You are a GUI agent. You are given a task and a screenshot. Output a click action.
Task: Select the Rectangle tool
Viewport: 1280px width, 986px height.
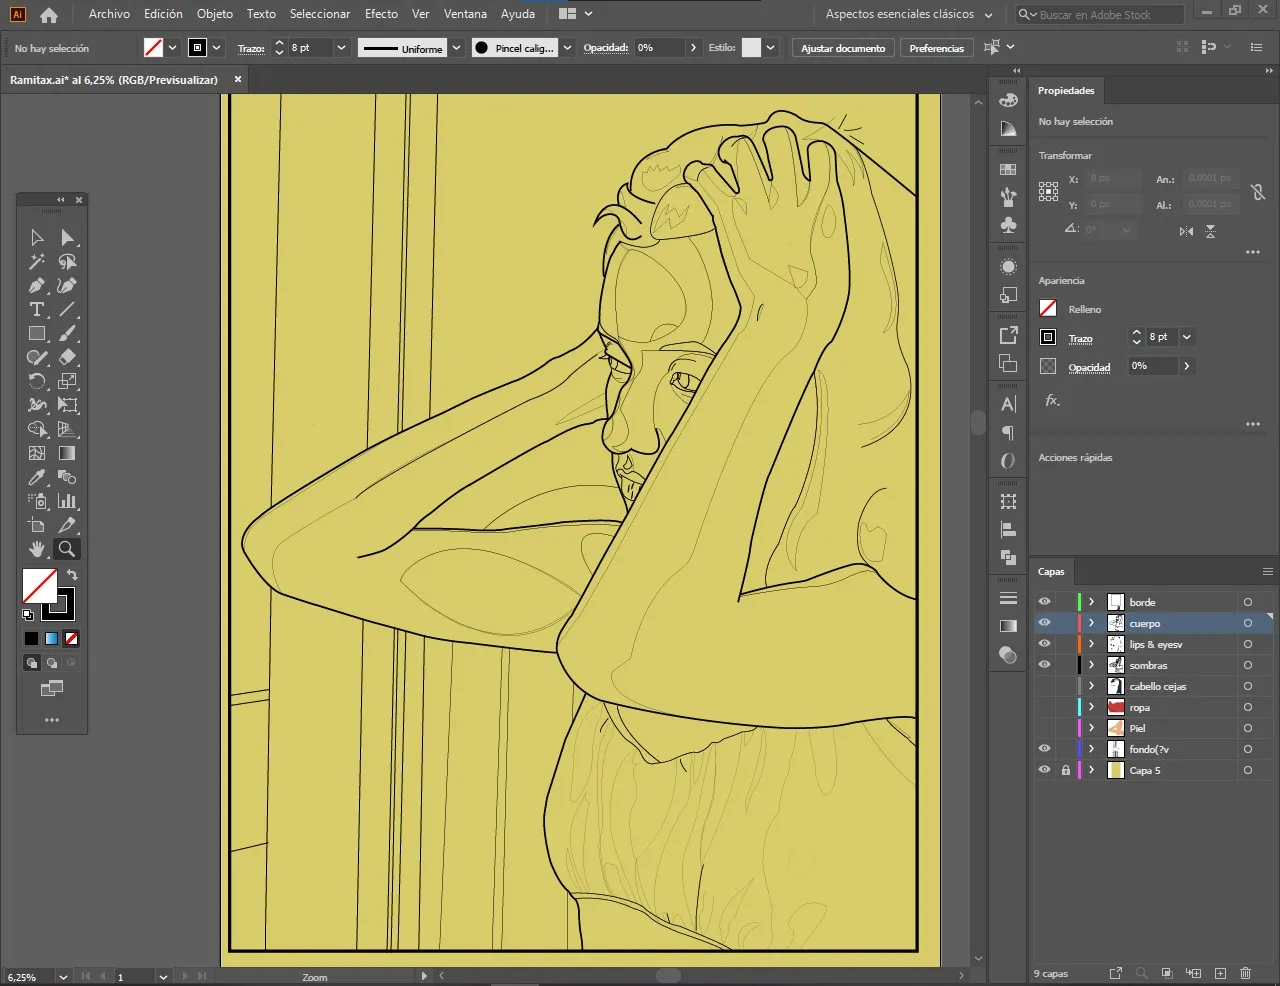click(37, 333)
